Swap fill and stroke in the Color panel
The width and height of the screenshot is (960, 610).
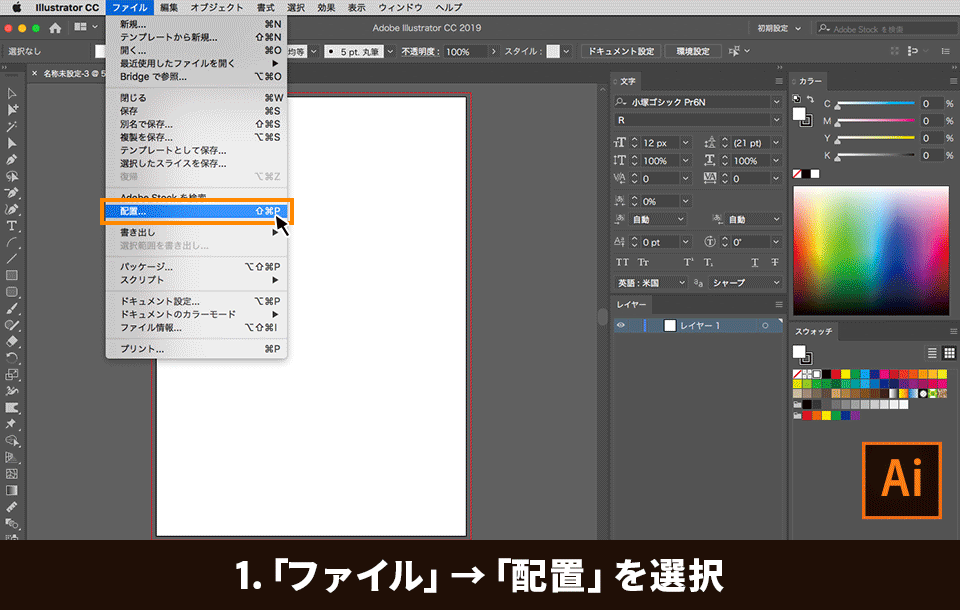(808, 98)
